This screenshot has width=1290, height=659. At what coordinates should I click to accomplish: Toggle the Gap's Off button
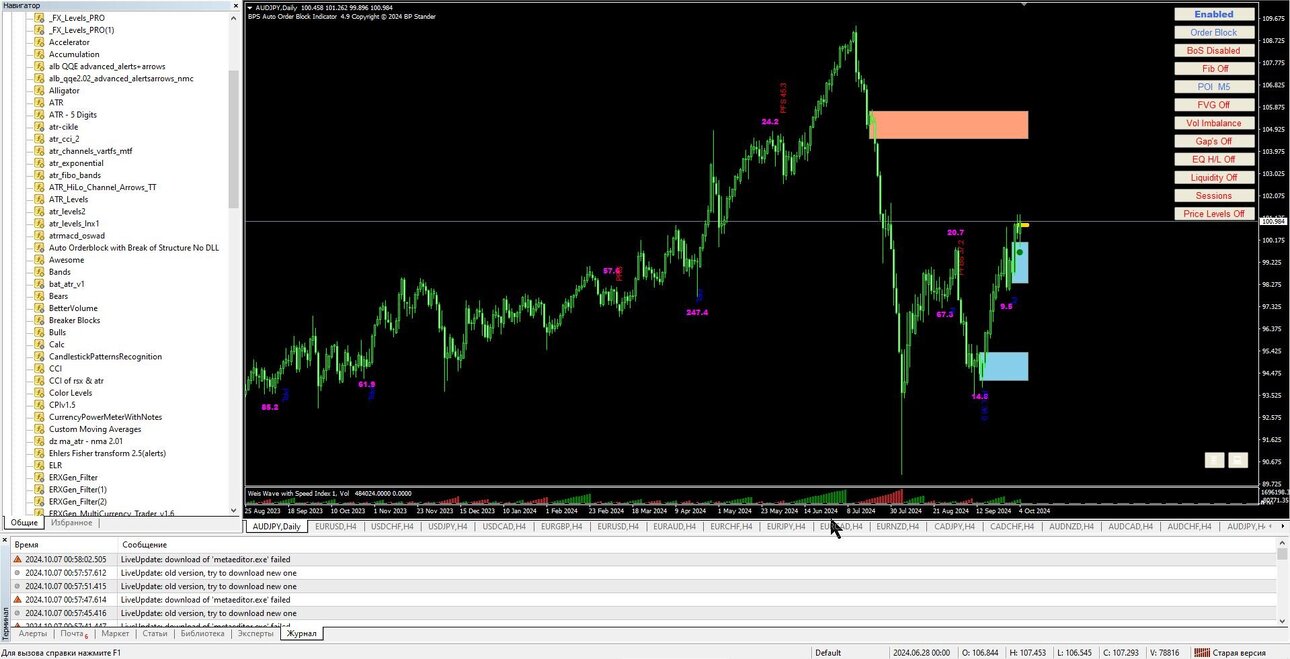(x=1214, y=142)
